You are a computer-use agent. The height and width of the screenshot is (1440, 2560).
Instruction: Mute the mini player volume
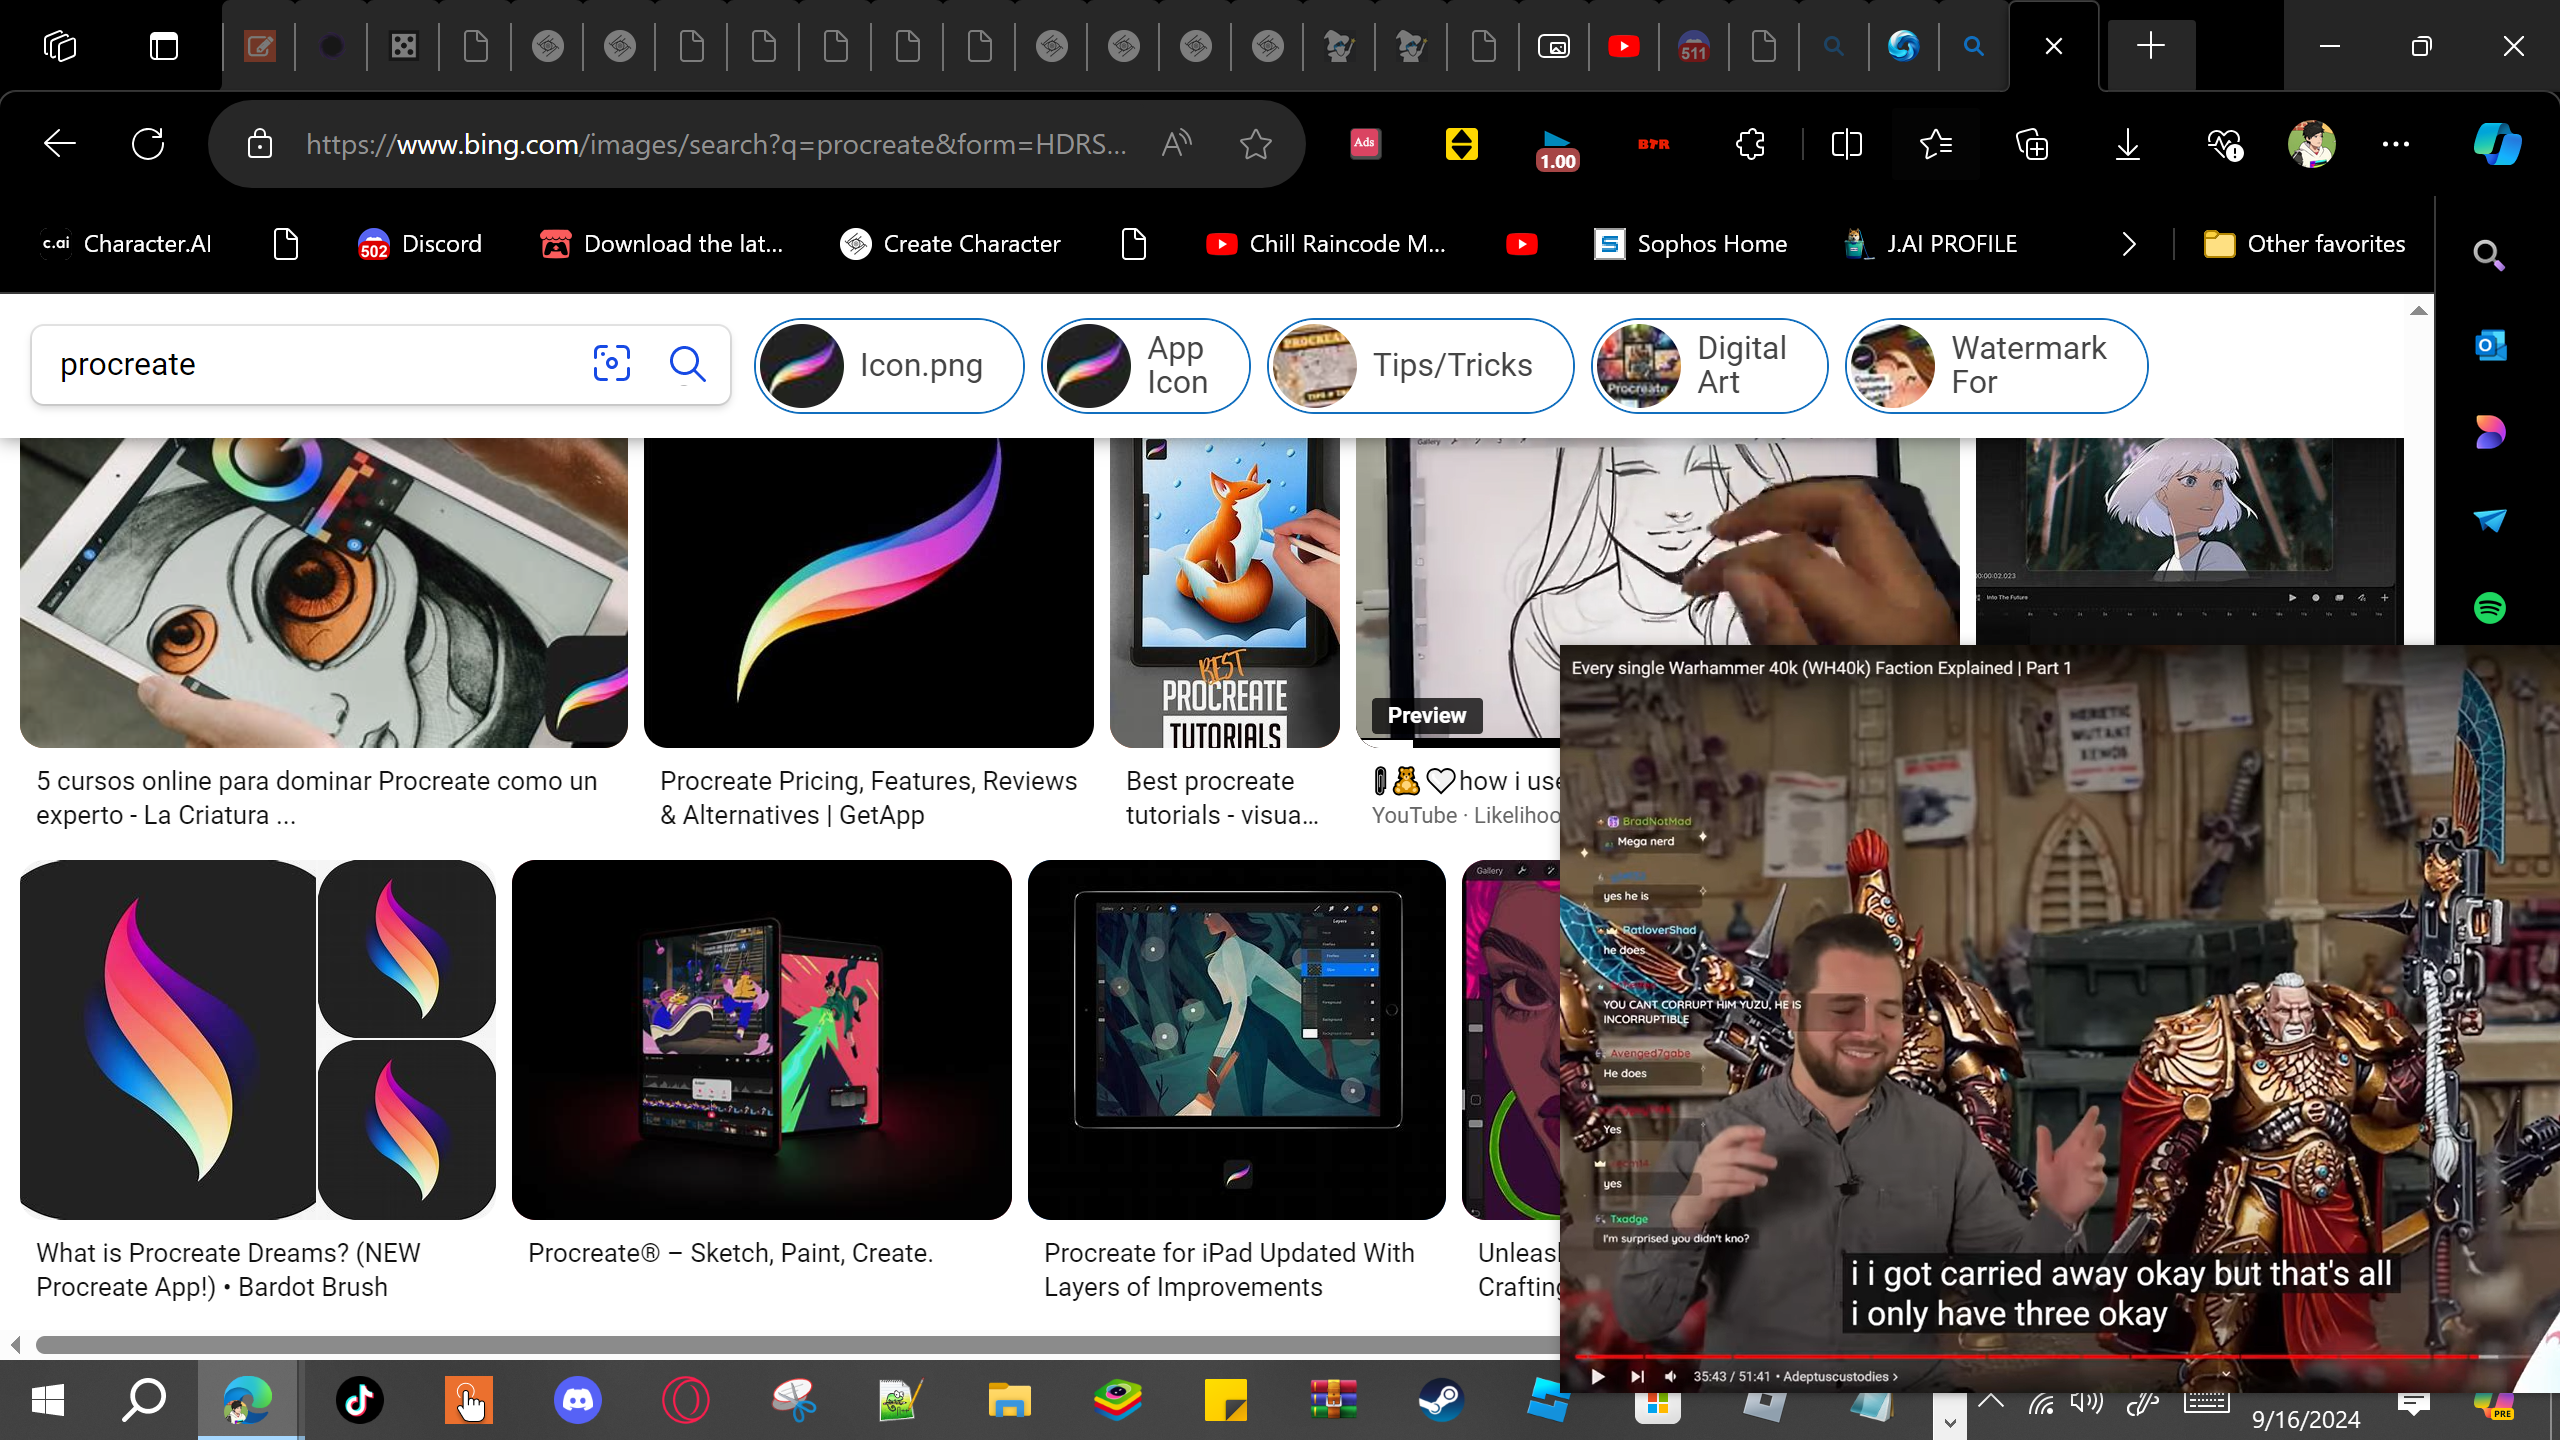(1670, 1377)
